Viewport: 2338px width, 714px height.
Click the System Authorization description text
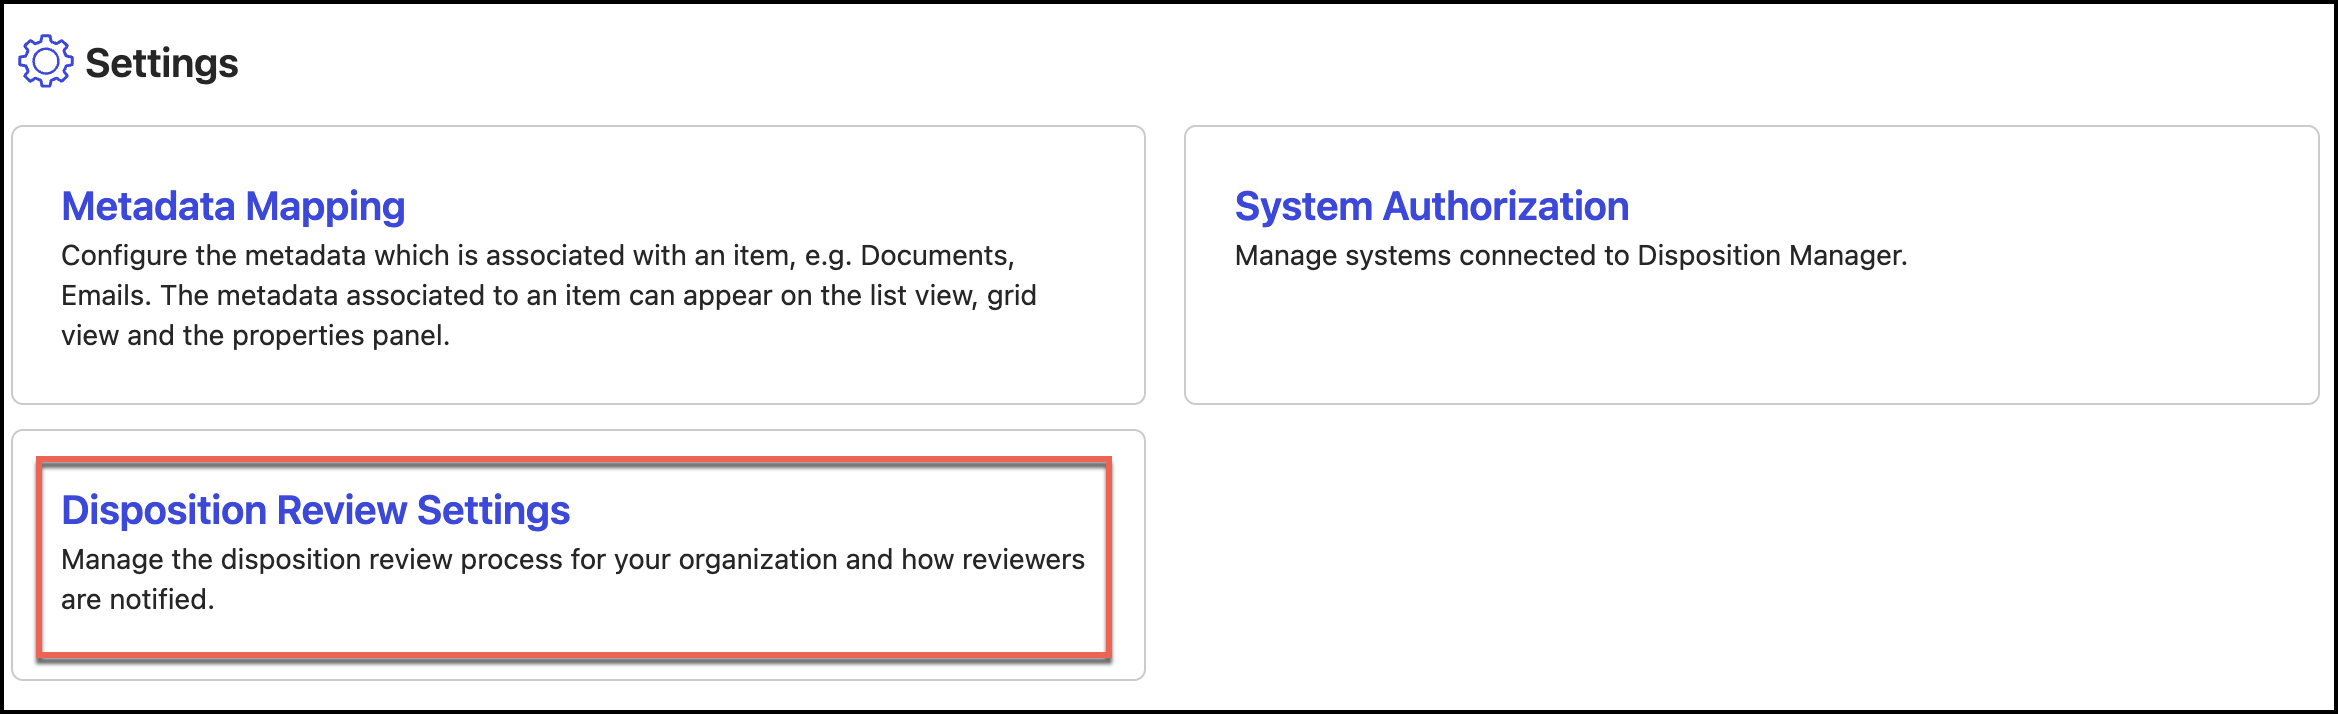click(1570, 256)
